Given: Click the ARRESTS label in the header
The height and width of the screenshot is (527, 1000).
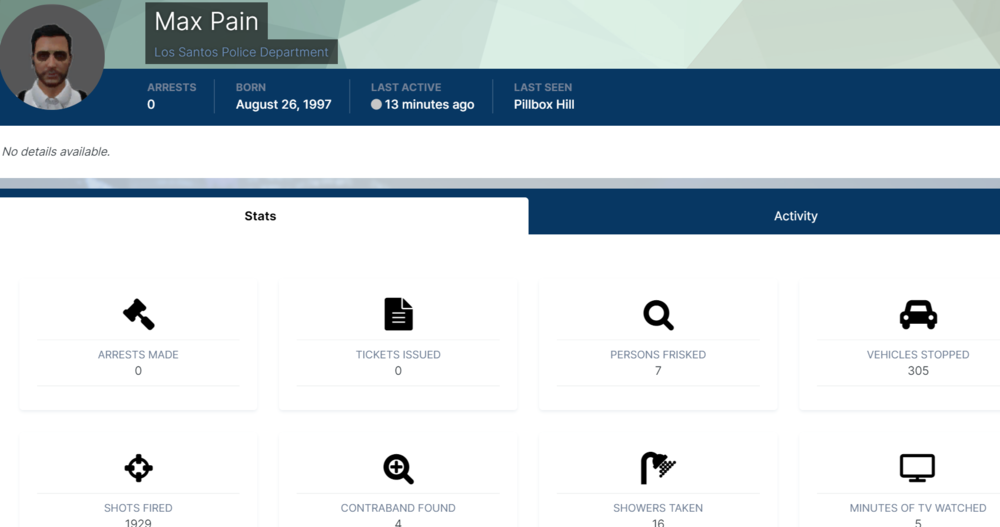Looking at the screenshot, I should [172, 87].
